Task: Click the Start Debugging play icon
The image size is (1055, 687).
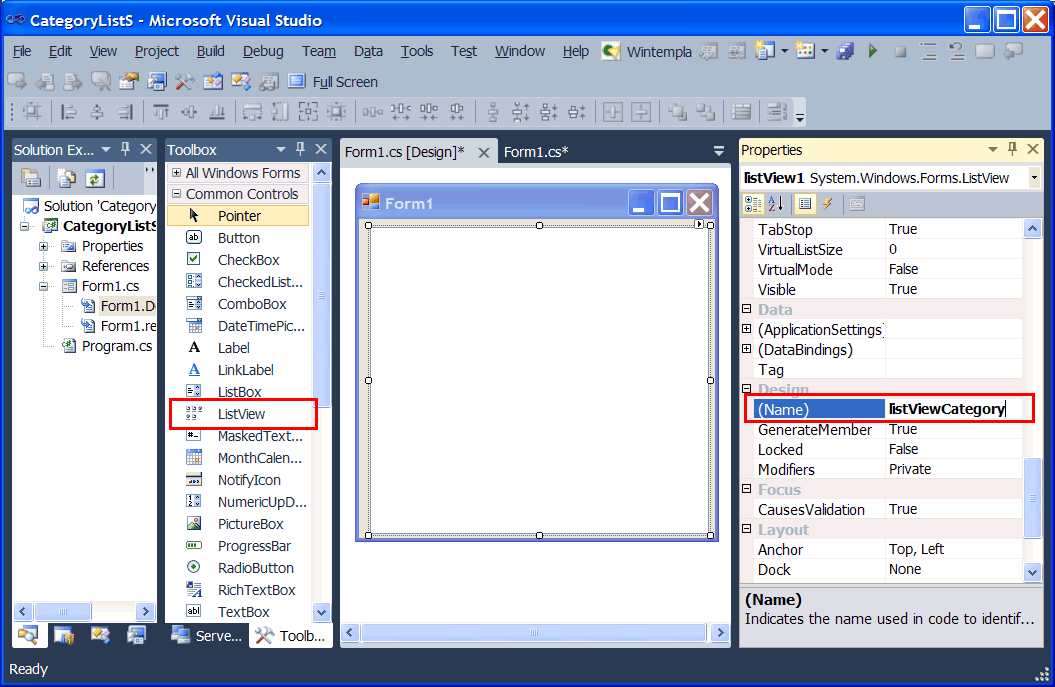Action: [873, 51]
